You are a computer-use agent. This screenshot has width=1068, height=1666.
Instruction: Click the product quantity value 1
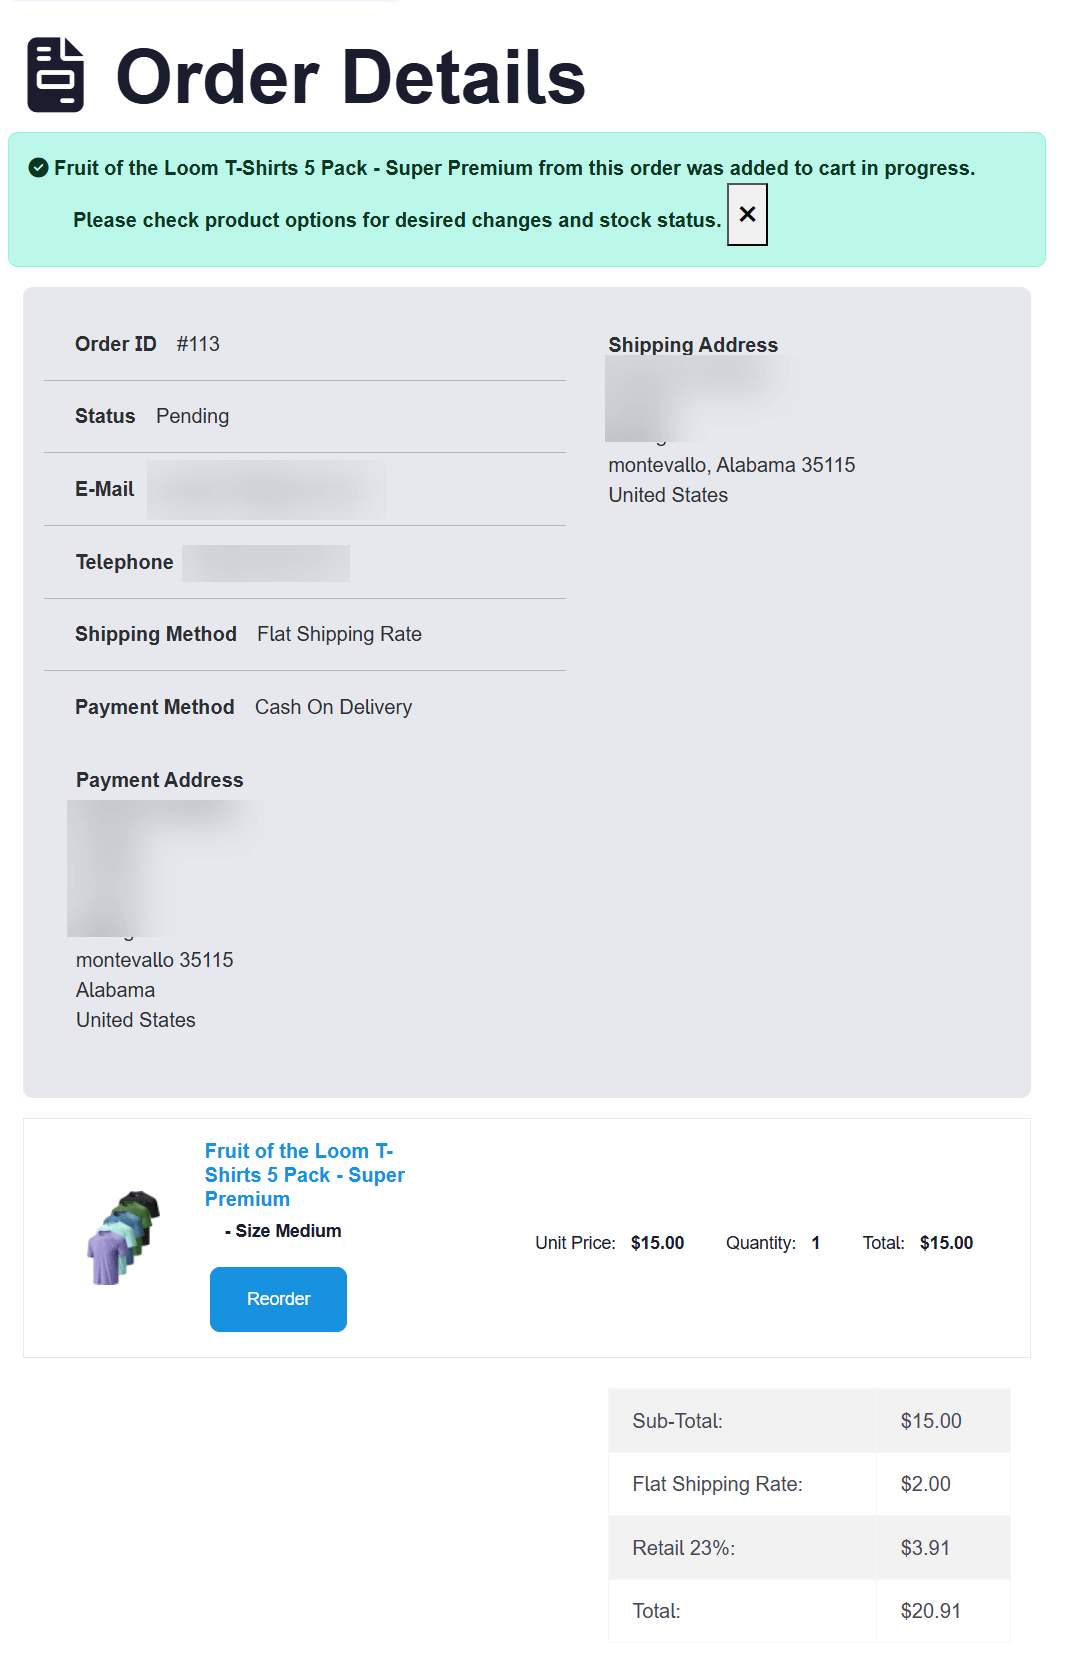point(816,1243)
